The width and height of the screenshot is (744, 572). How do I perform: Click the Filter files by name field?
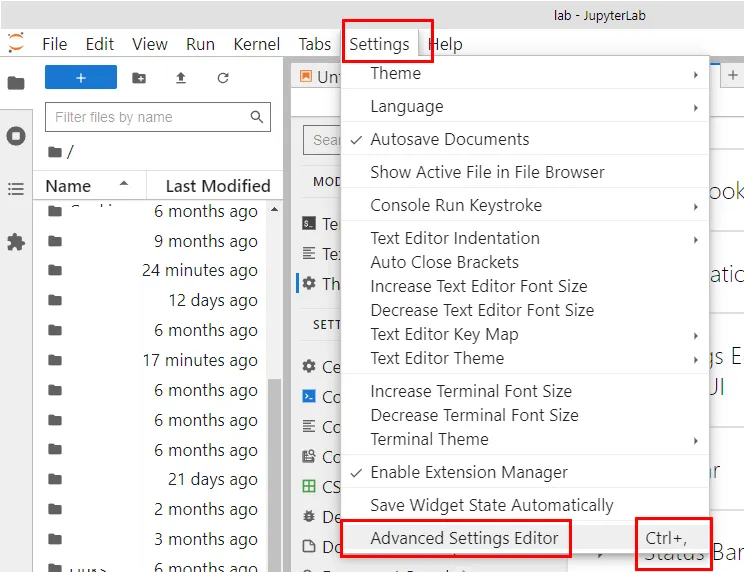point(148,117)
